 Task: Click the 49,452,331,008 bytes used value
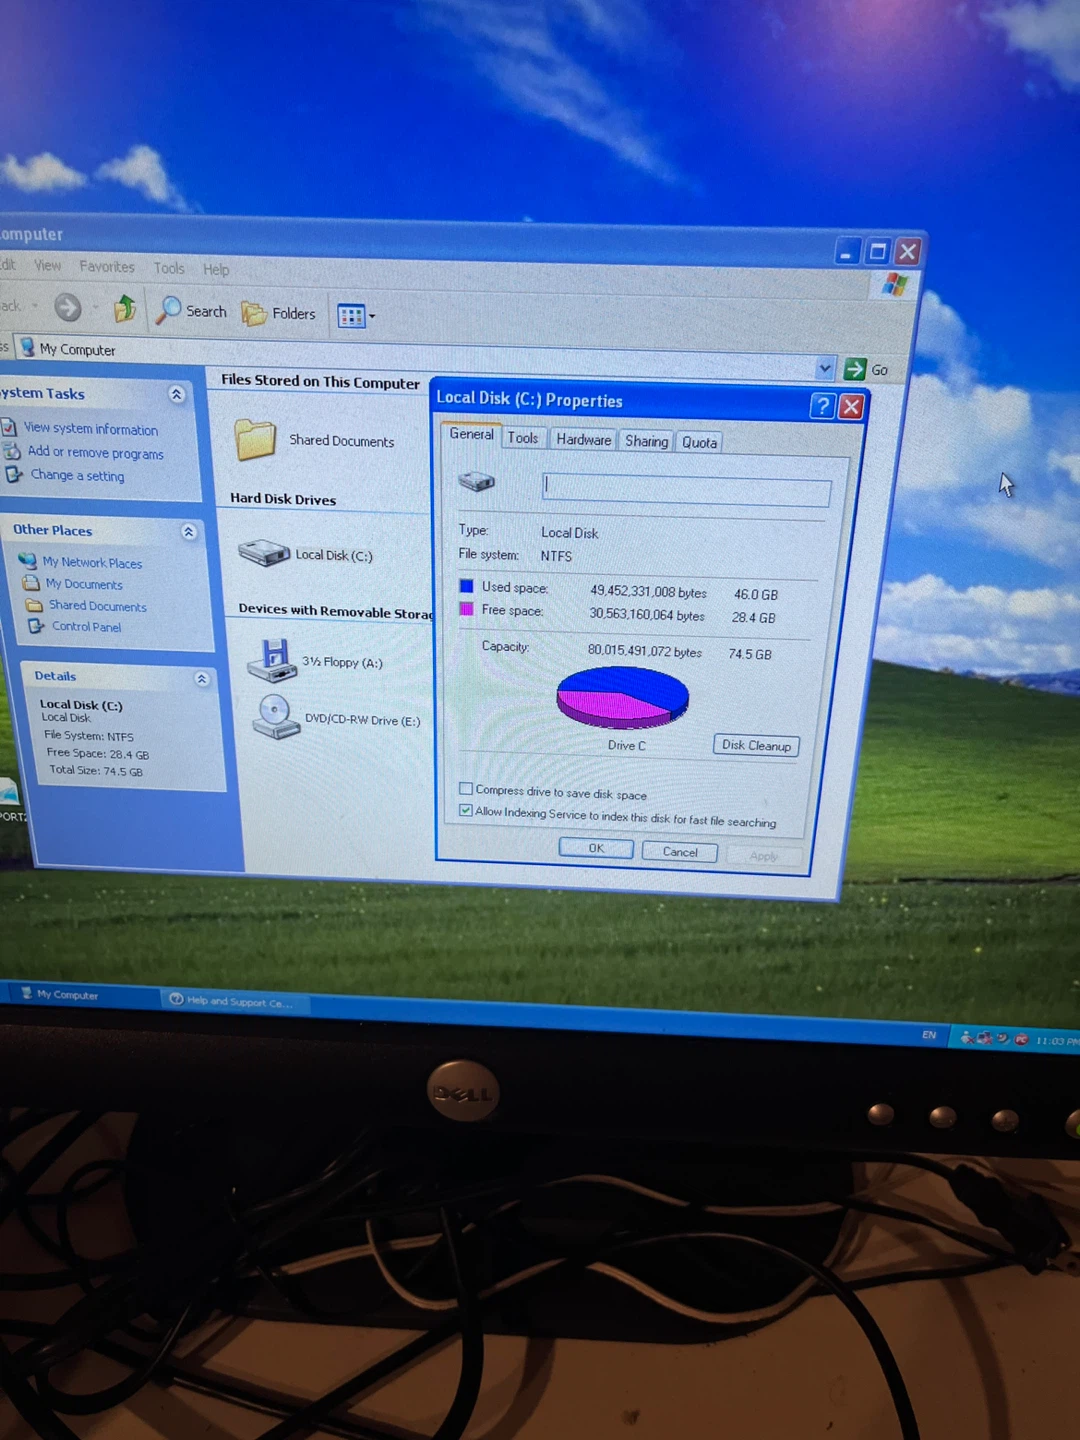[x=648, y=591]
